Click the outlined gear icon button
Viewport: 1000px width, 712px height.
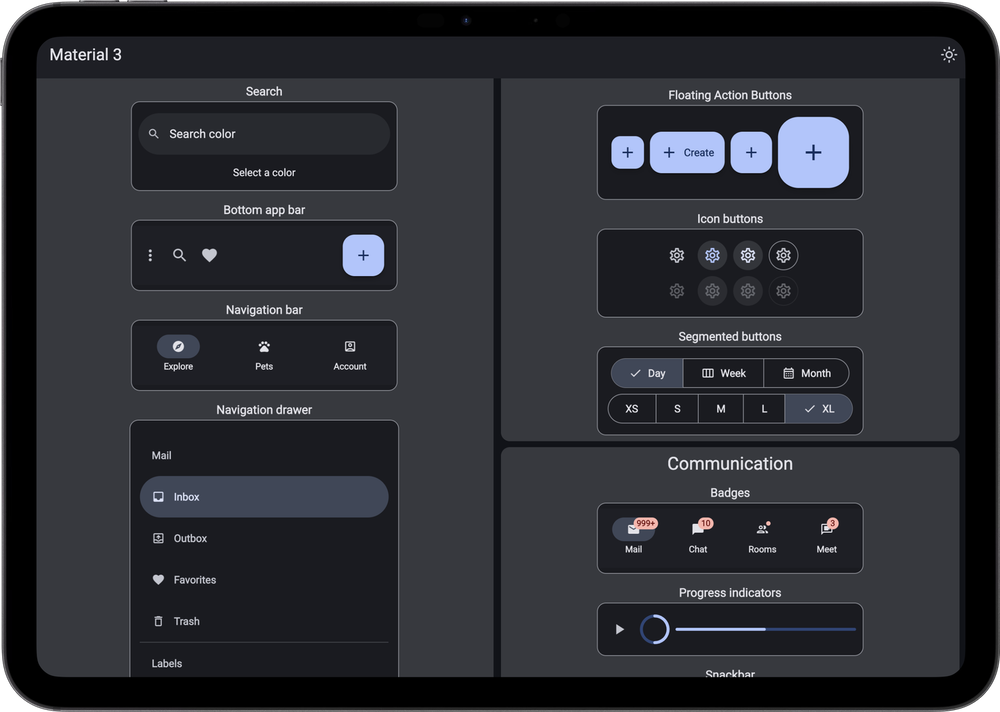click(x=783, y=256)
